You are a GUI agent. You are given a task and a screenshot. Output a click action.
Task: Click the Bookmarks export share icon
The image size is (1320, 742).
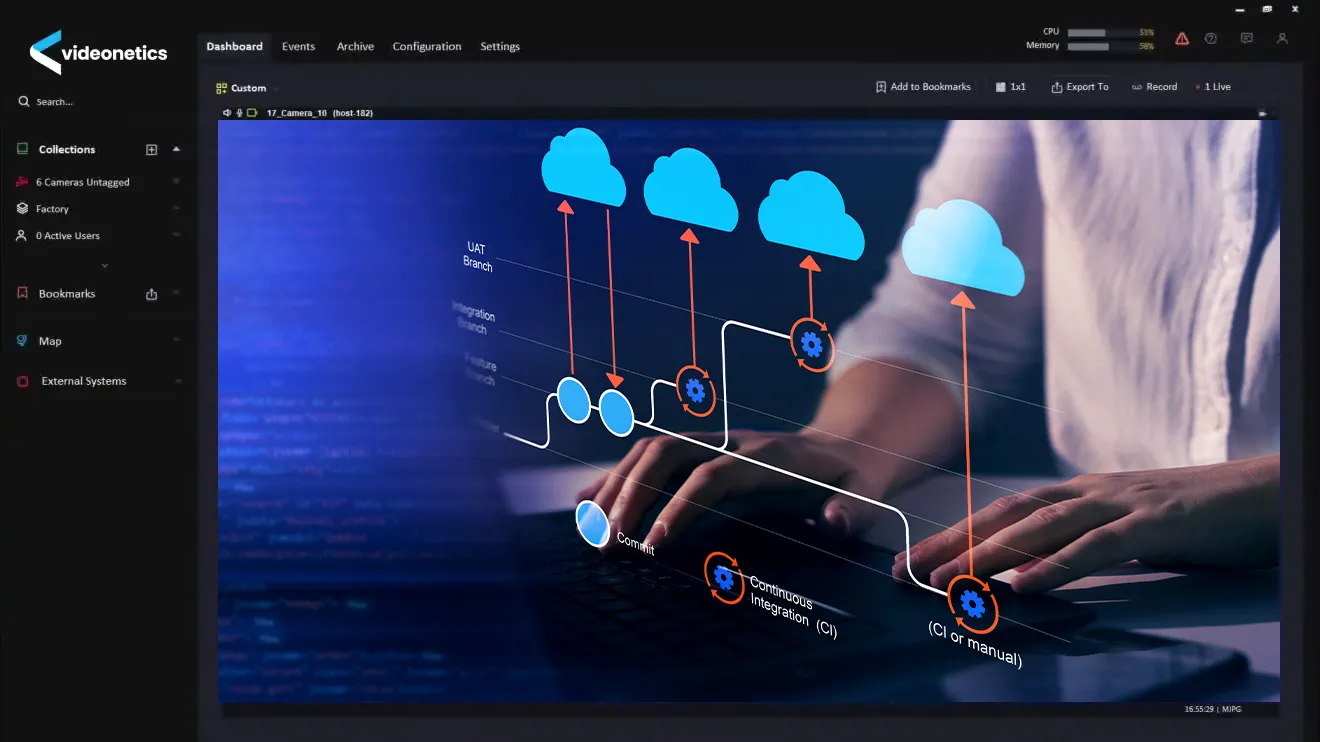click(x=152, y=294)
